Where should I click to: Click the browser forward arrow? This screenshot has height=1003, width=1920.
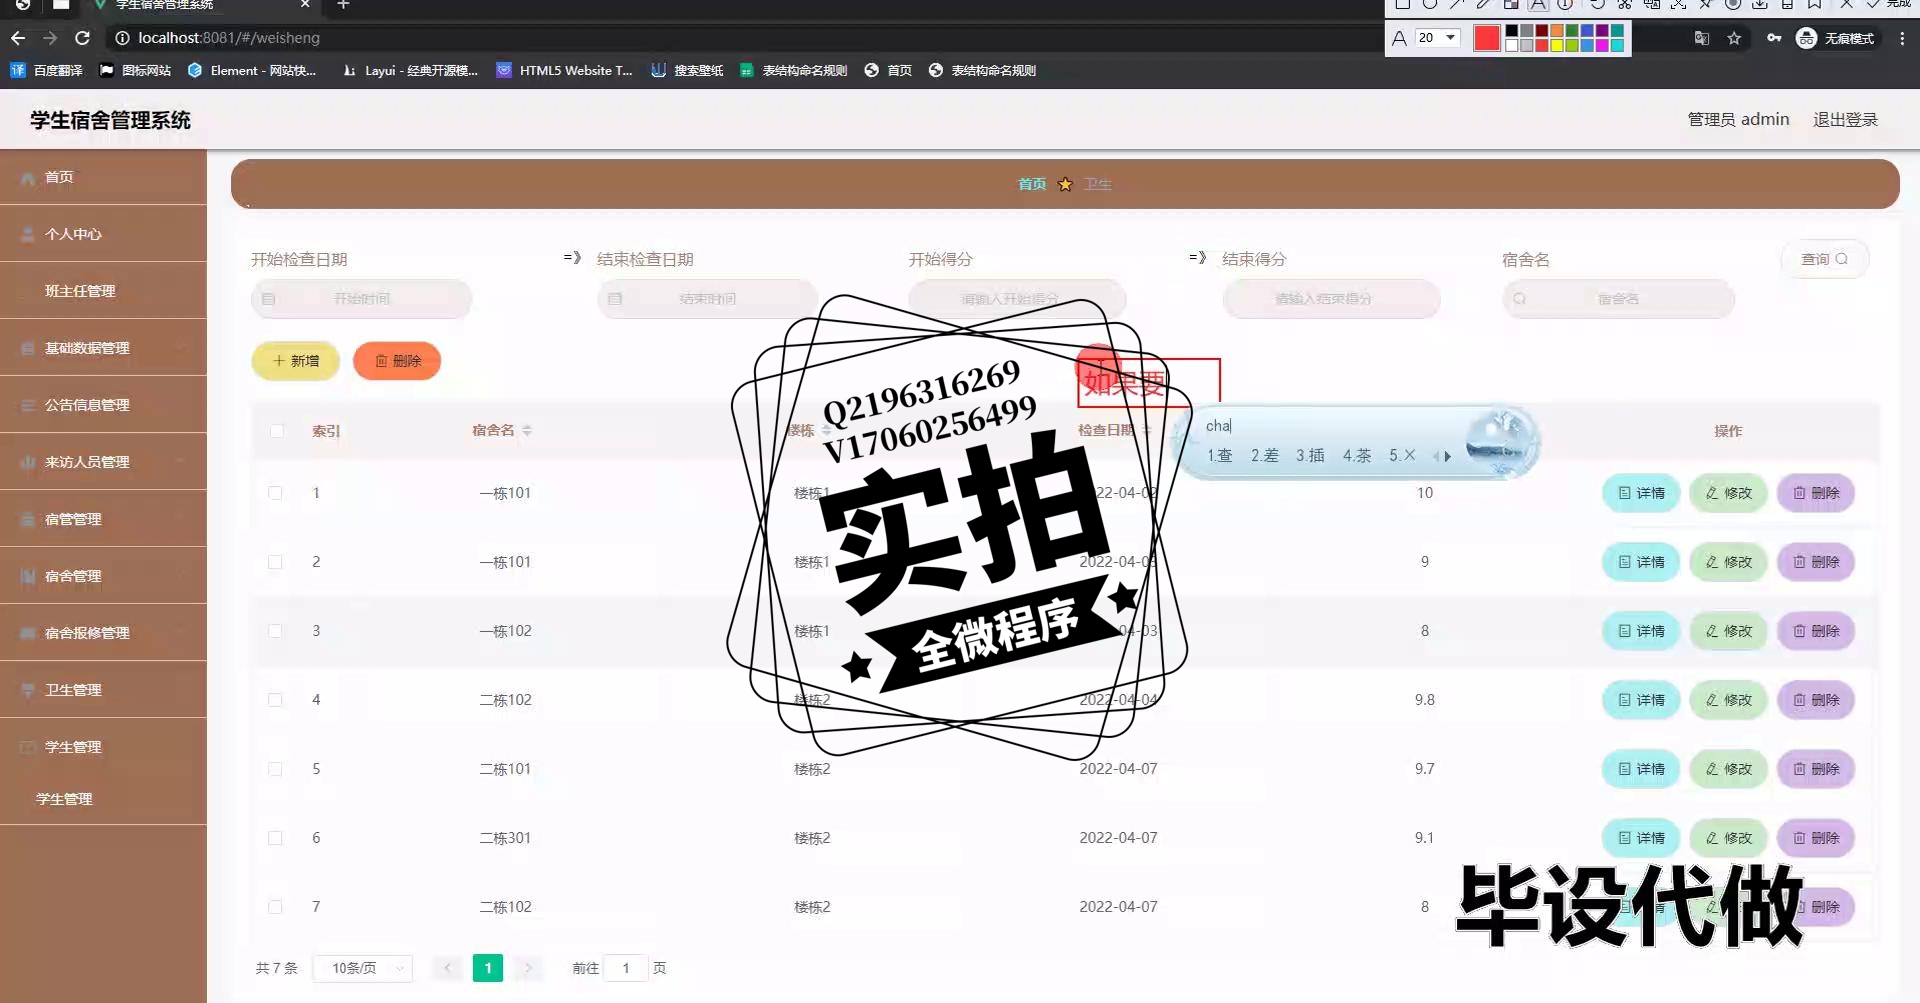point(50,38)
